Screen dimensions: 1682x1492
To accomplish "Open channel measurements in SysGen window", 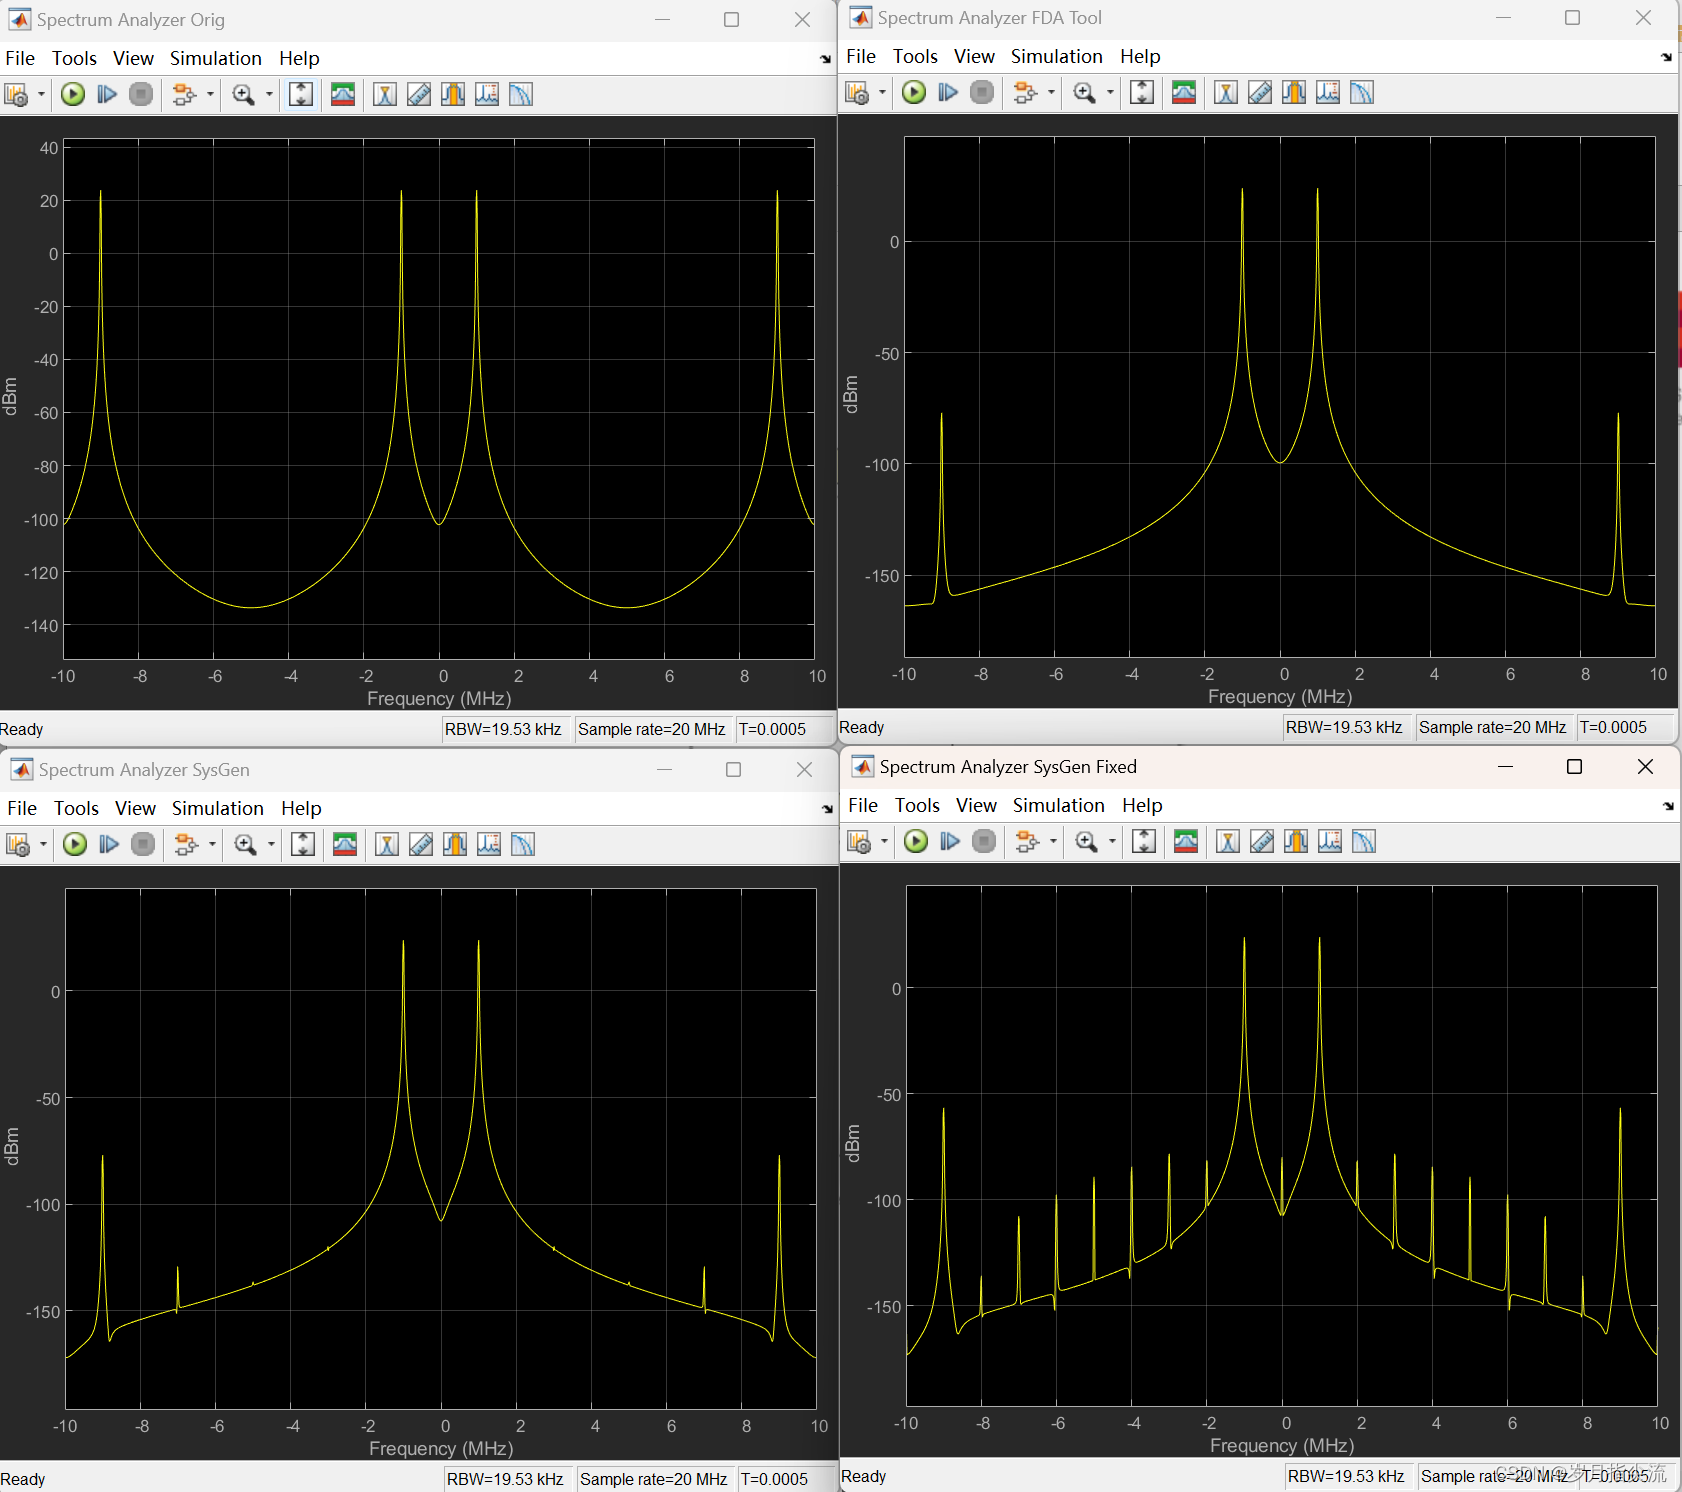I will (x=455, y=844).
